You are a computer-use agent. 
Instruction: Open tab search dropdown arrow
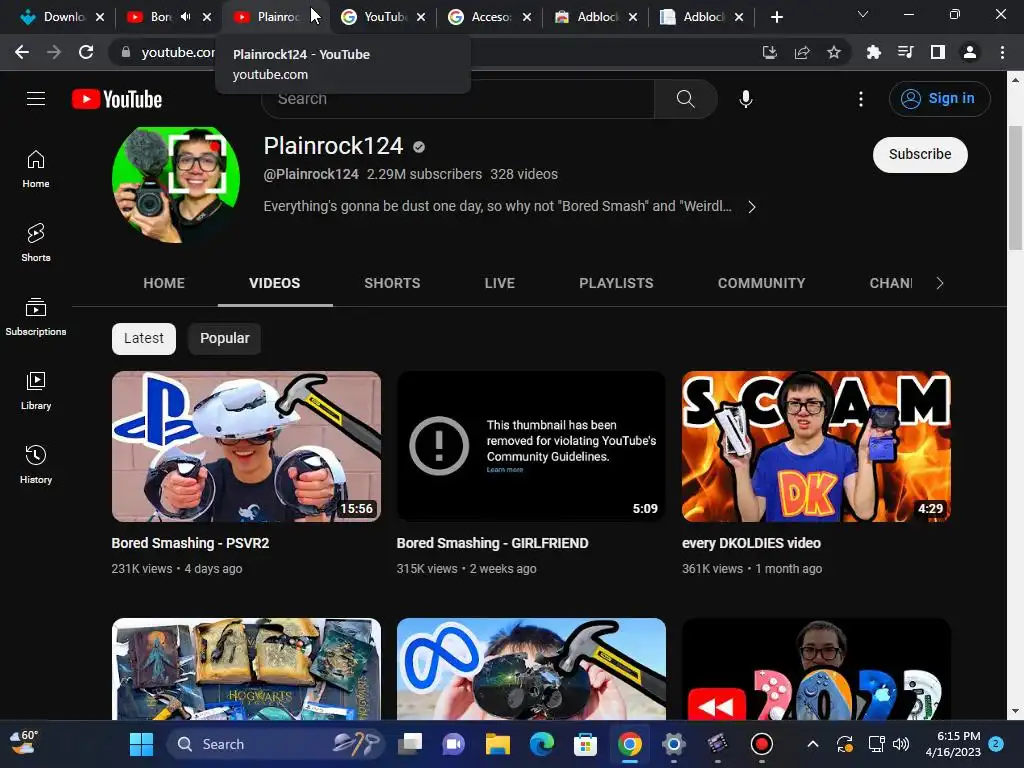point(863,14)
